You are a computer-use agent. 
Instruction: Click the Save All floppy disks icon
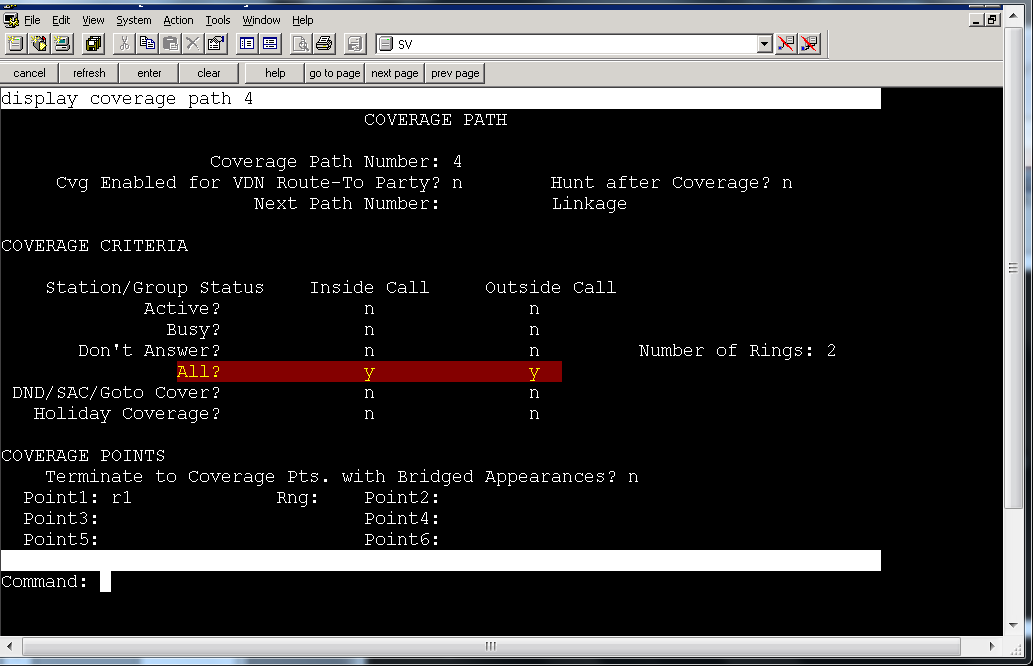94,44
